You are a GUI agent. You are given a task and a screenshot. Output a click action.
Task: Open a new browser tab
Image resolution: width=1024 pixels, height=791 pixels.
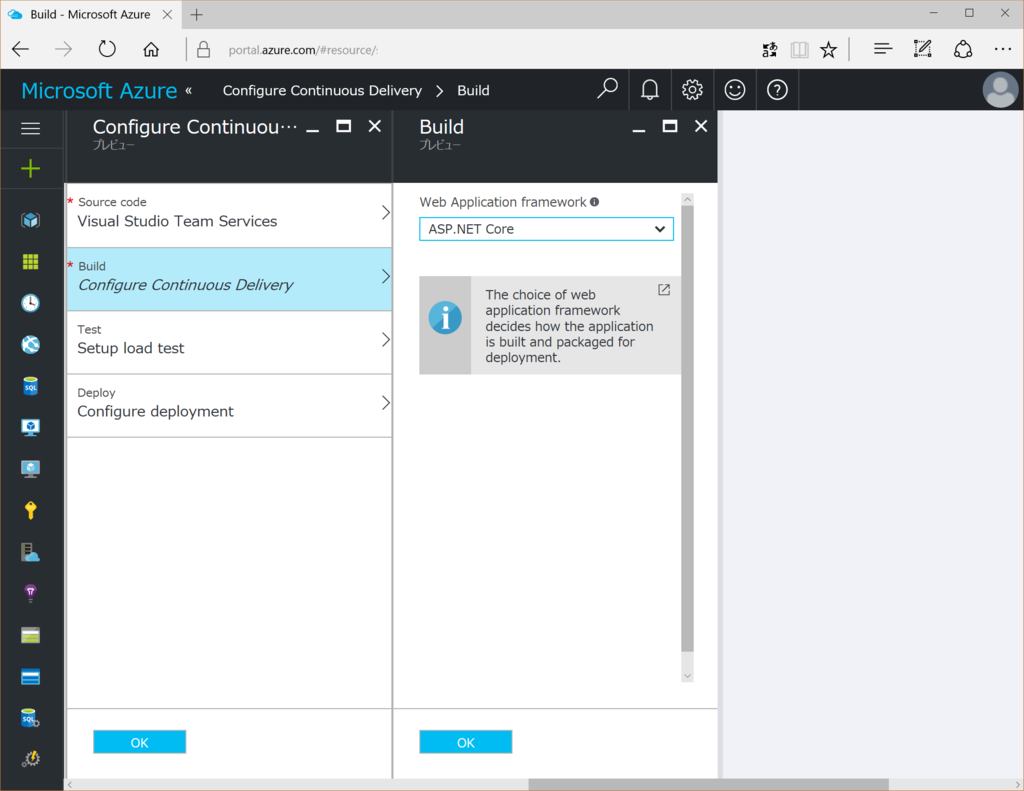point(197,14)
